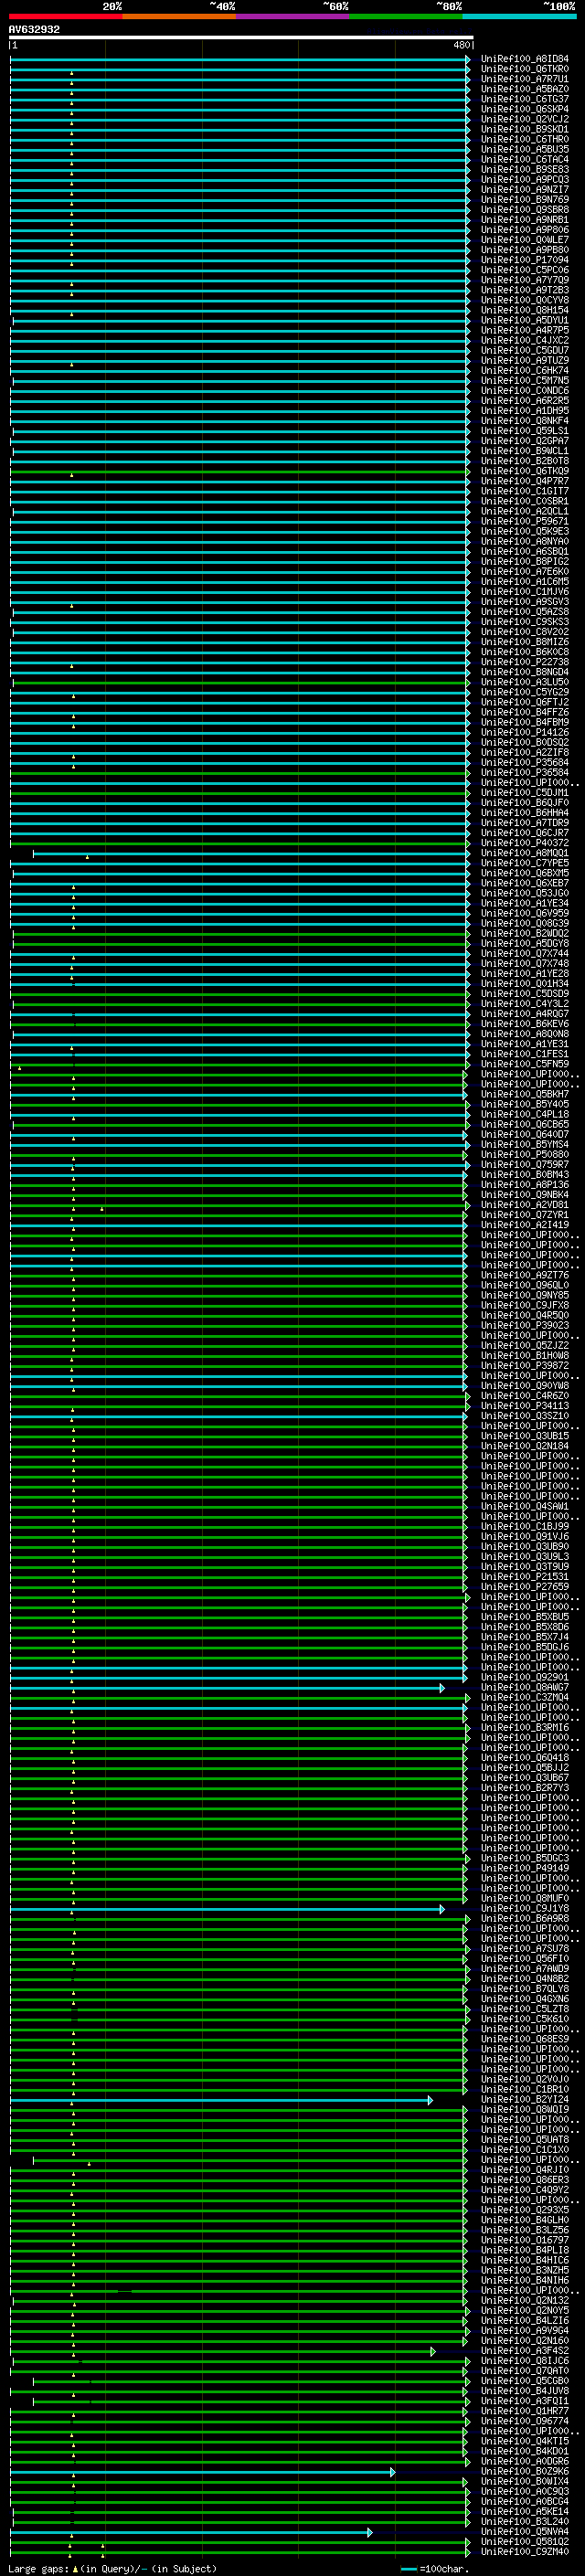This screenshot has width=585, height=2576.
Task: Open hit UniRef100_A5KE14
Action: pyautogui.click(x=525, y=2511)
